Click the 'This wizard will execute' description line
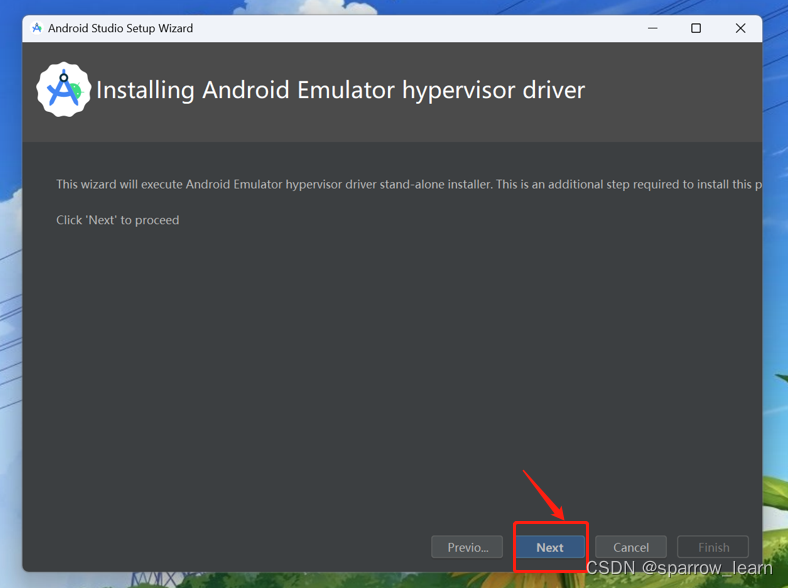788x588 pixels. (x=409, y=184)
